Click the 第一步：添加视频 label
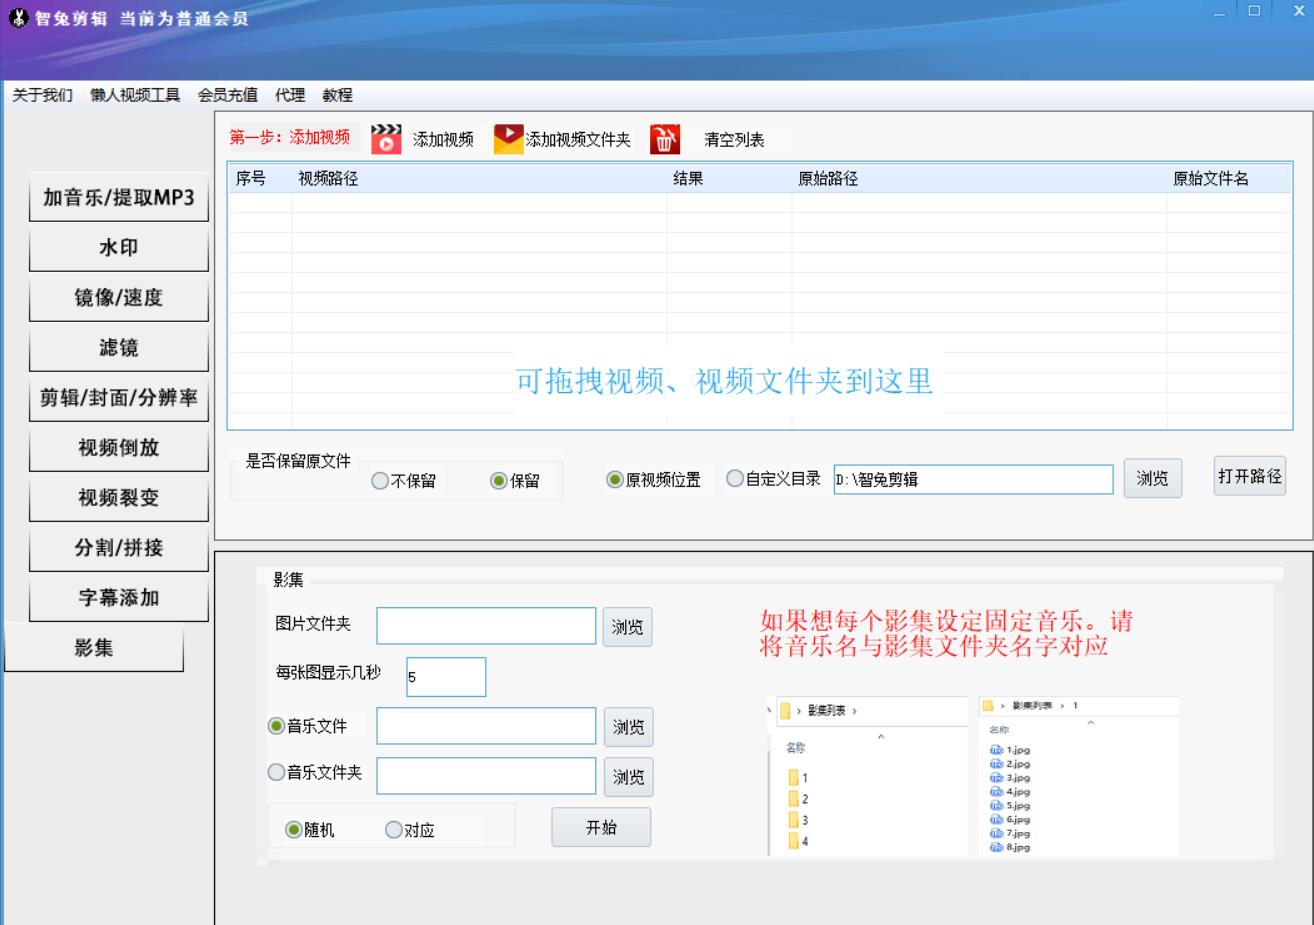Screen dimensions: 1314x925 pos(290,137)
